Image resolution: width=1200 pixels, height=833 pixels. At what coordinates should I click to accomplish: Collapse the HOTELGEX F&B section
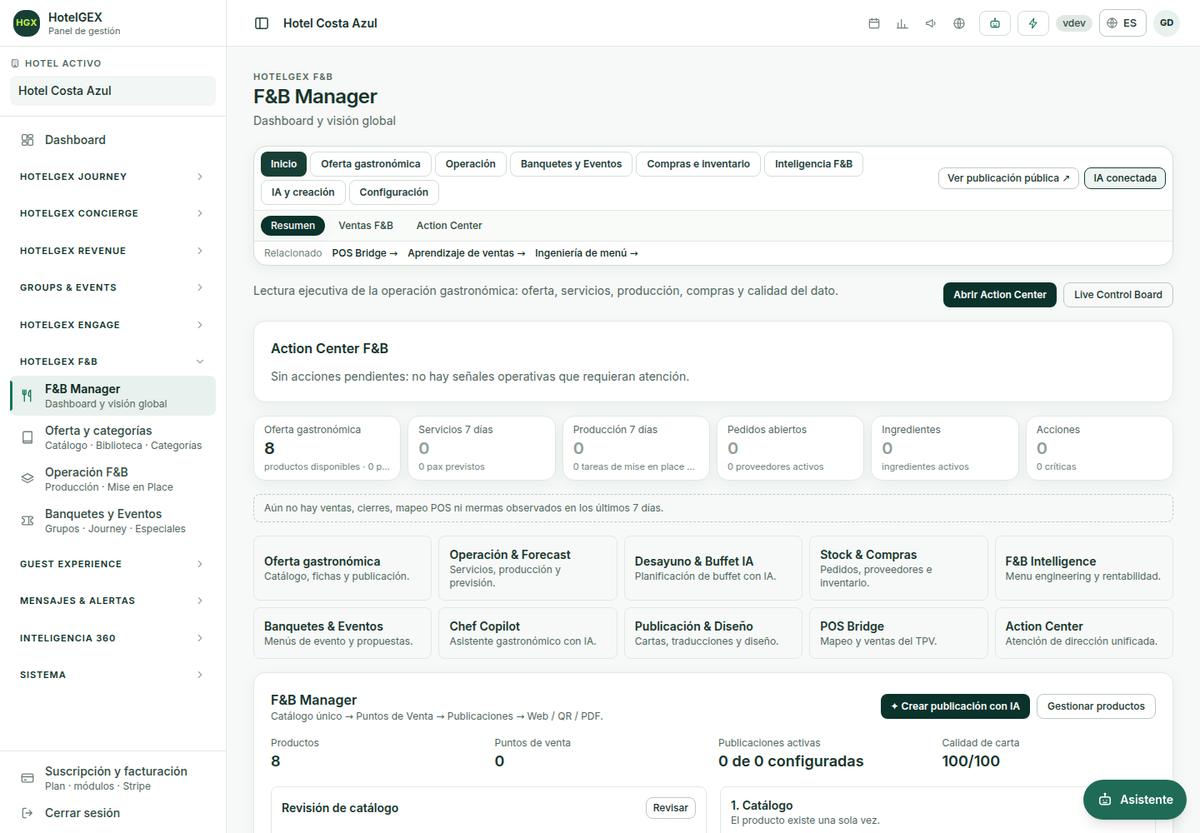[x=113, y=361]
